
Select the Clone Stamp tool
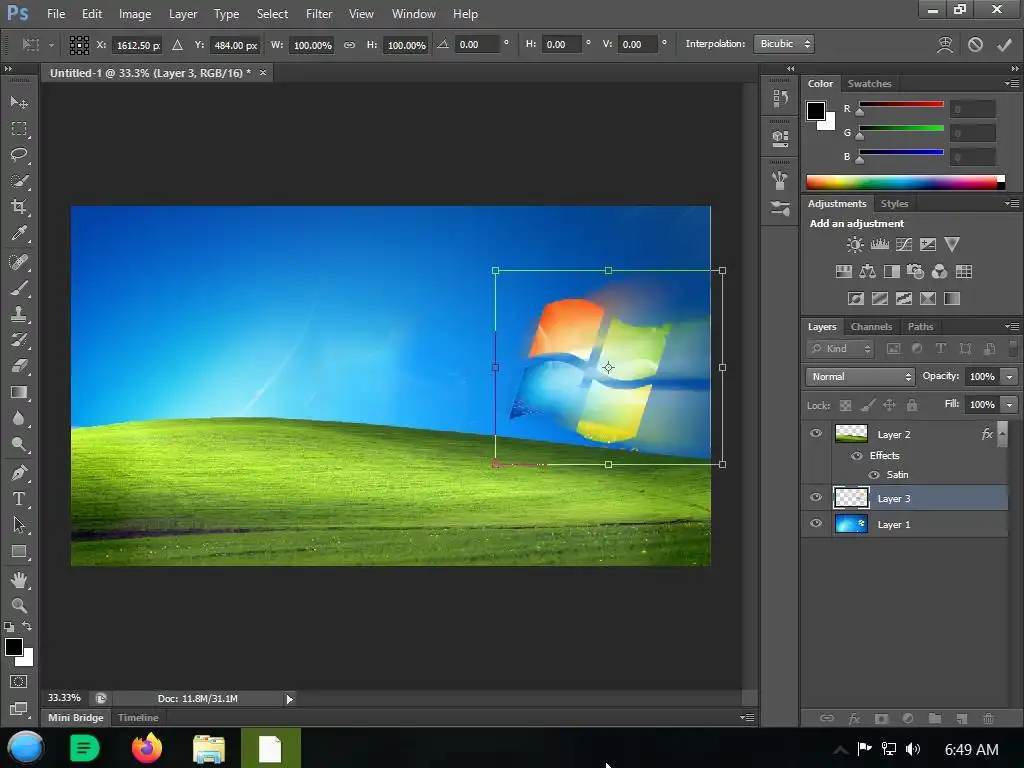19,314
